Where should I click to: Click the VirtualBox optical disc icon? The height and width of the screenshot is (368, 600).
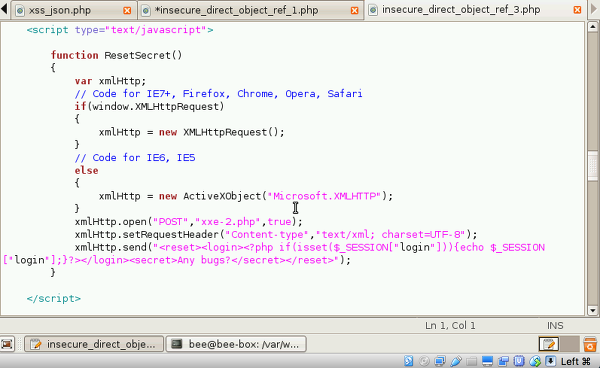(x=424, y=361)
